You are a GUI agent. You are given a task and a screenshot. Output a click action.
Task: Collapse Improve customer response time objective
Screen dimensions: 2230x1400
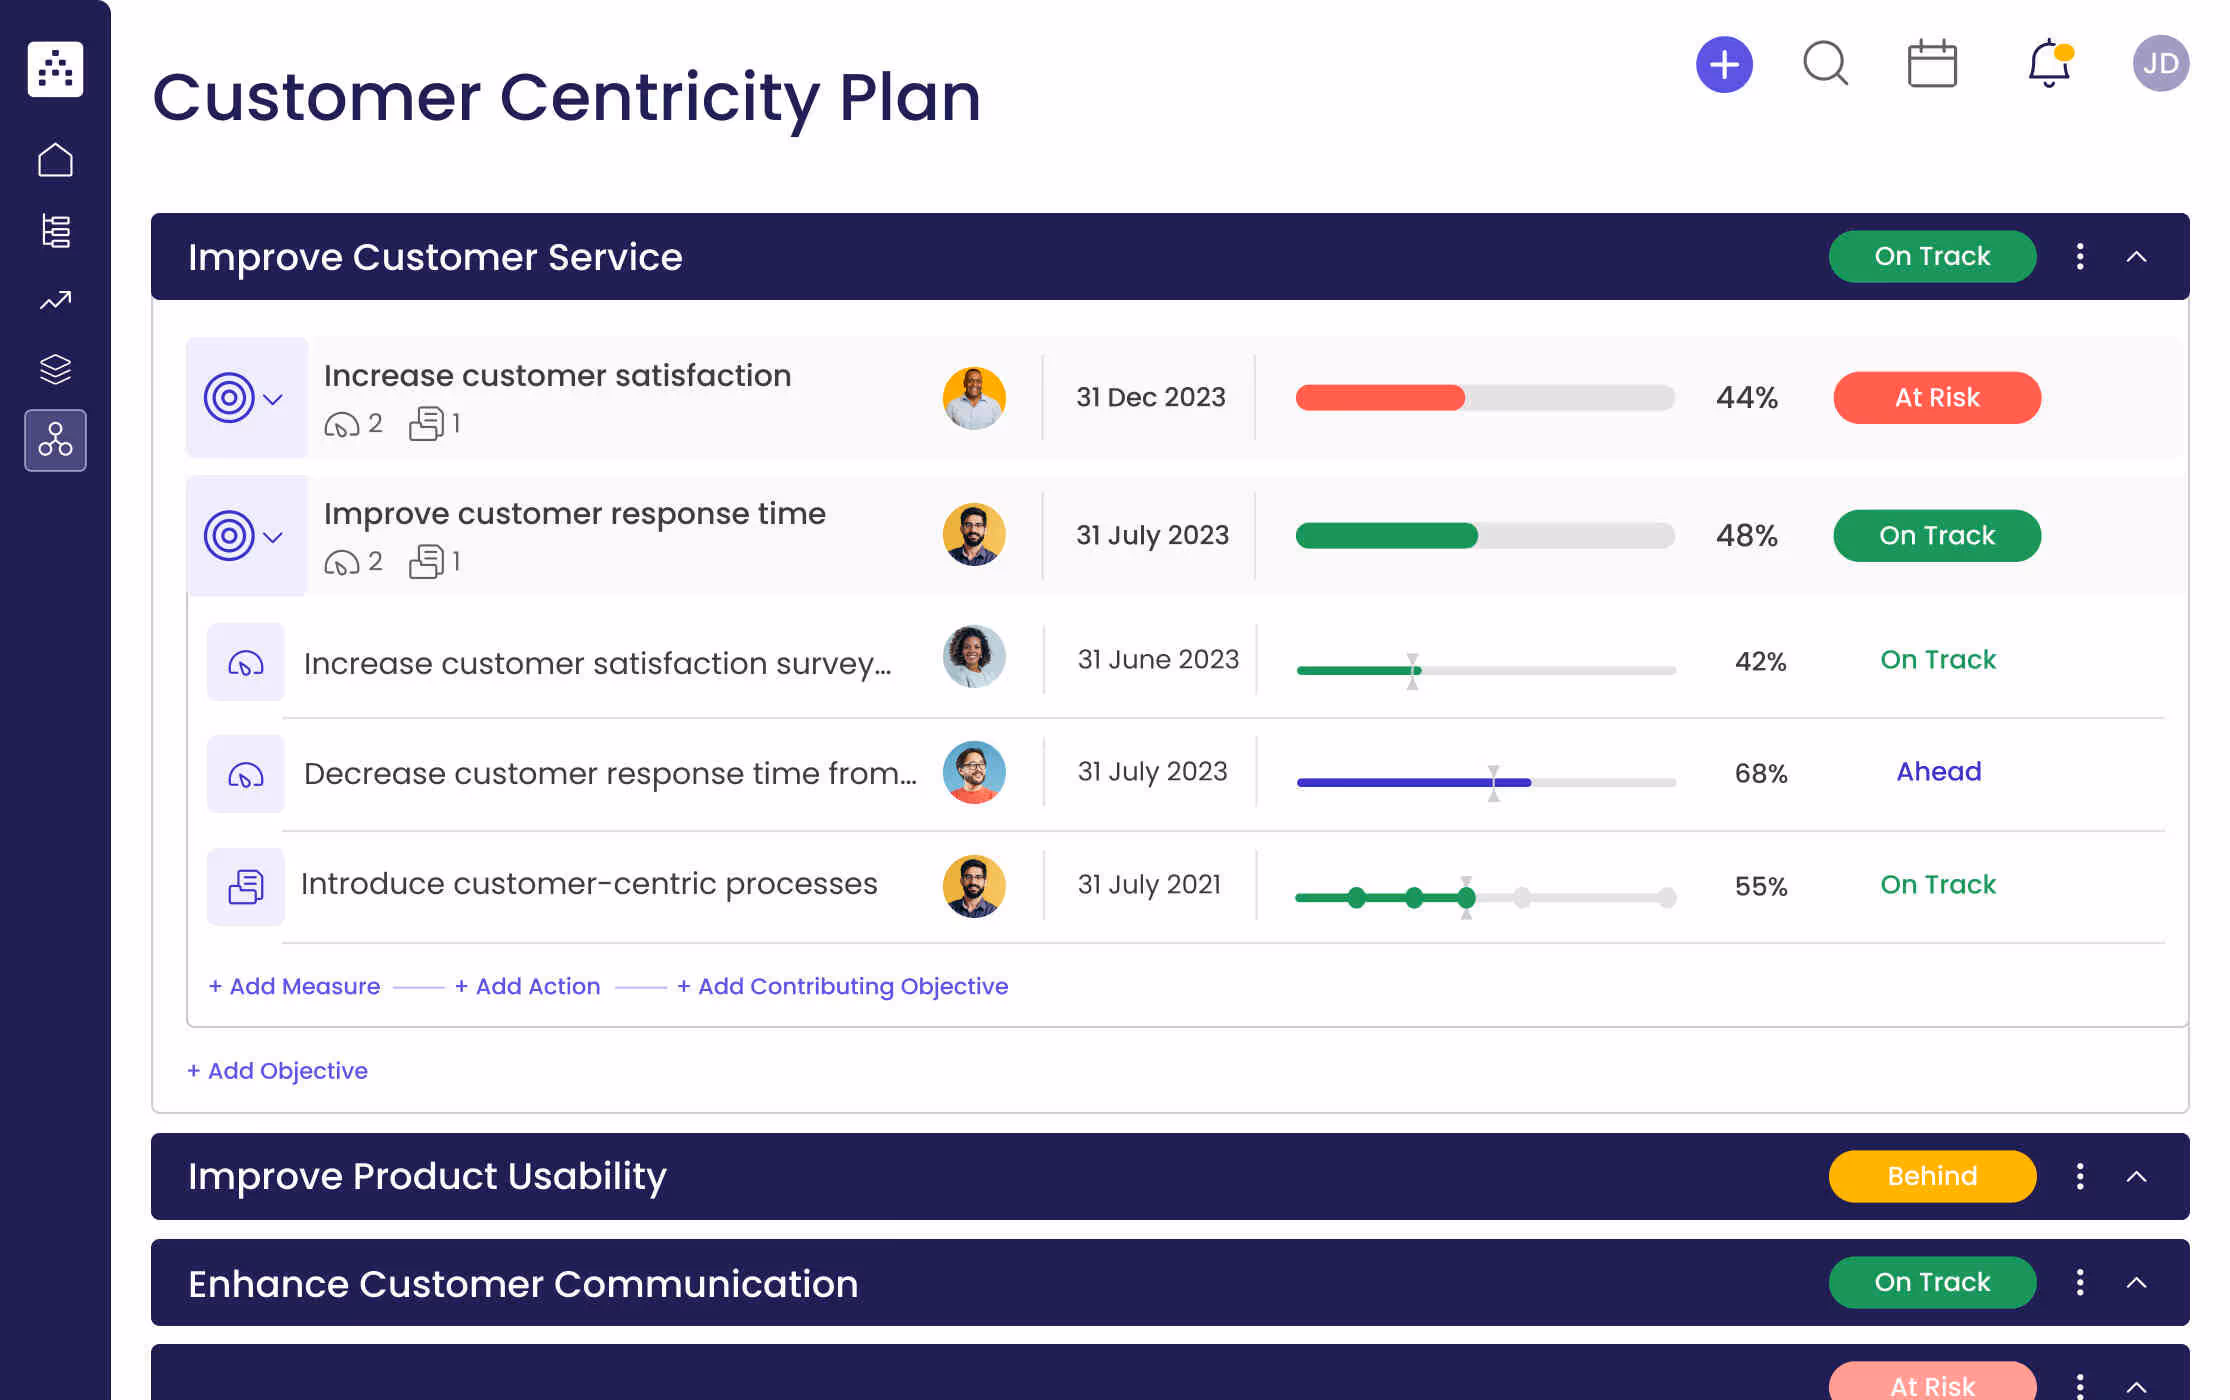(x=273, y=537)
